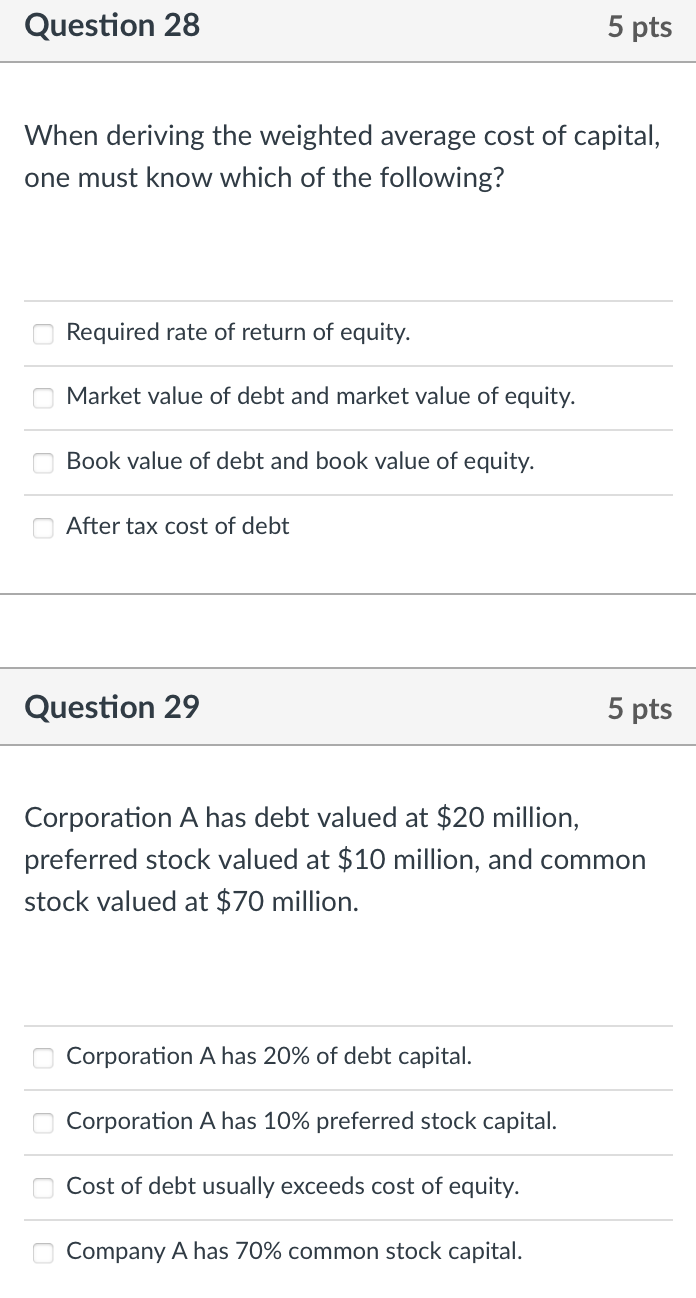Select the answer mentioning book values
This screenshot has height=1298, width=696.
tap(300, 462)
